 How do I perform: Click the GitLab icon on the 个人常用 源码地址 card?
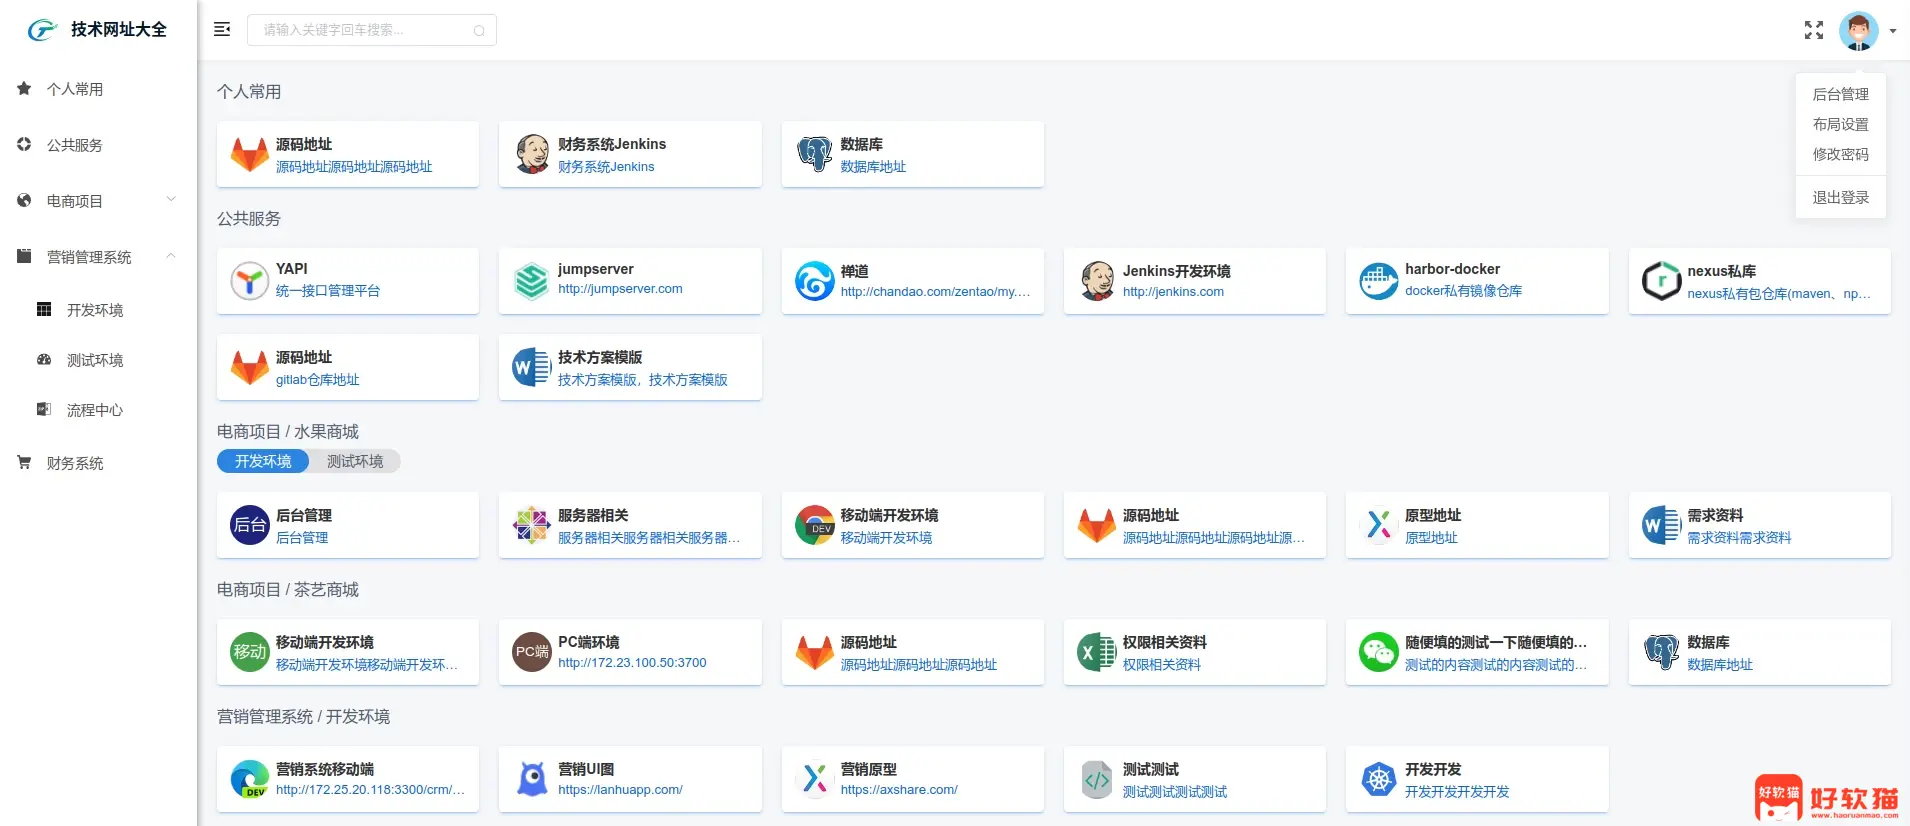coord(250,154)
